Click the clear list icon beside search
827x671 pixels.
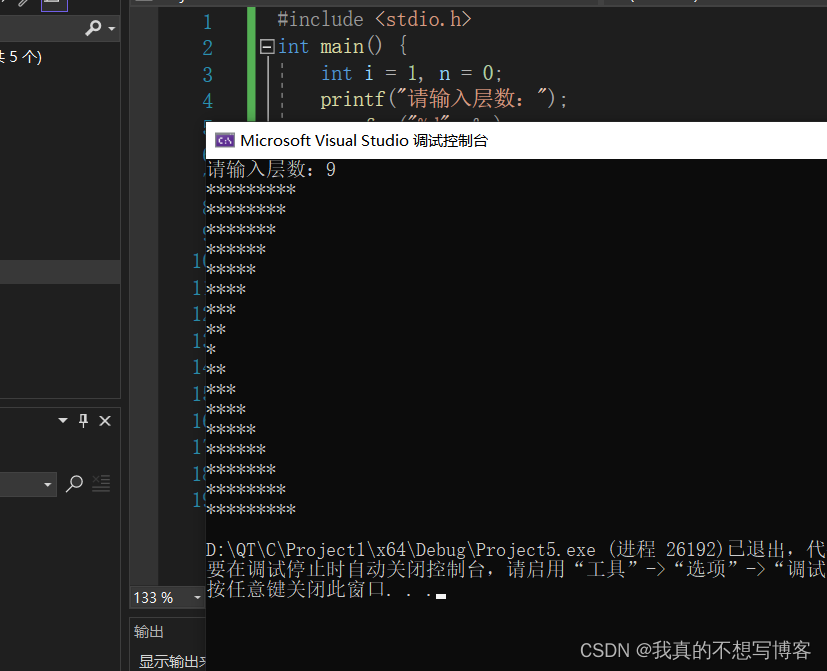pos(101,483)
